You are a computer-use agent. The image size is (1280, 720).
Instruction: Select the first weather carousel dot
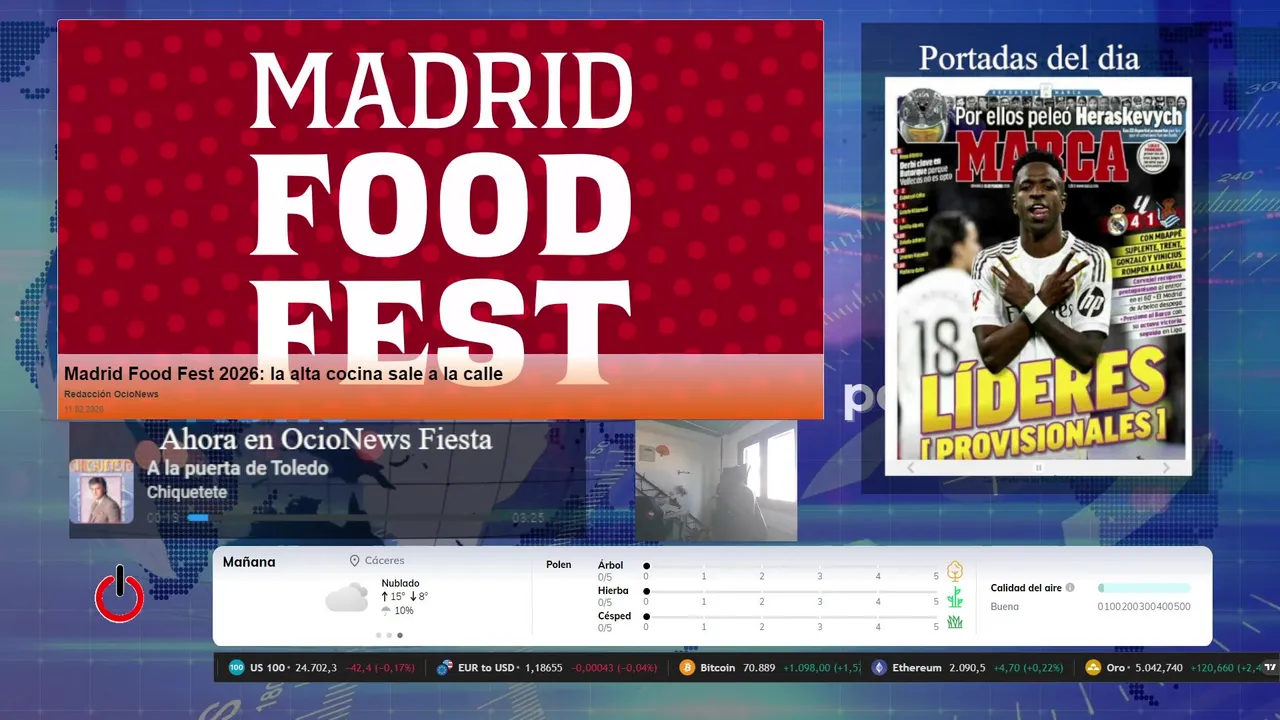[x=378, y=635]
